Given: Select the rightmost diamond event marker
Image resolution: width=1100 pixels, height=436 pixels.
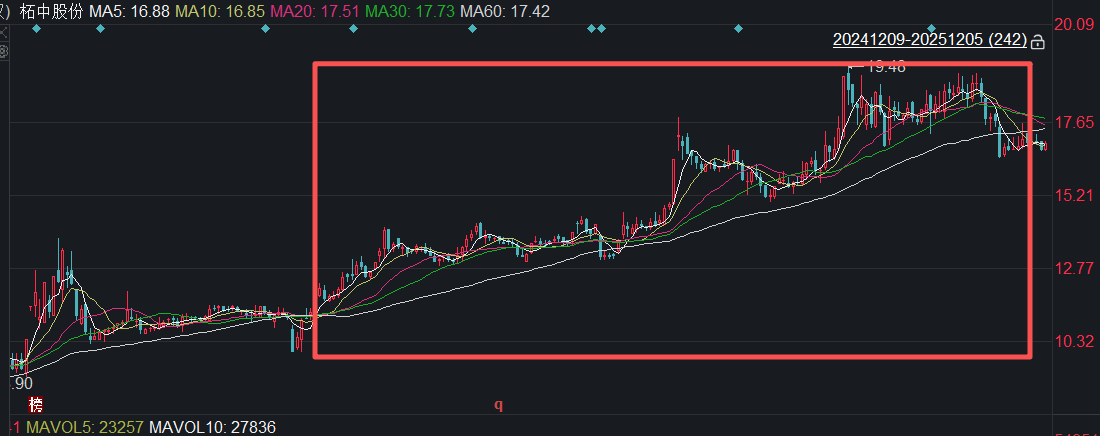Looking at the screenshot, I should coord(932,29).
